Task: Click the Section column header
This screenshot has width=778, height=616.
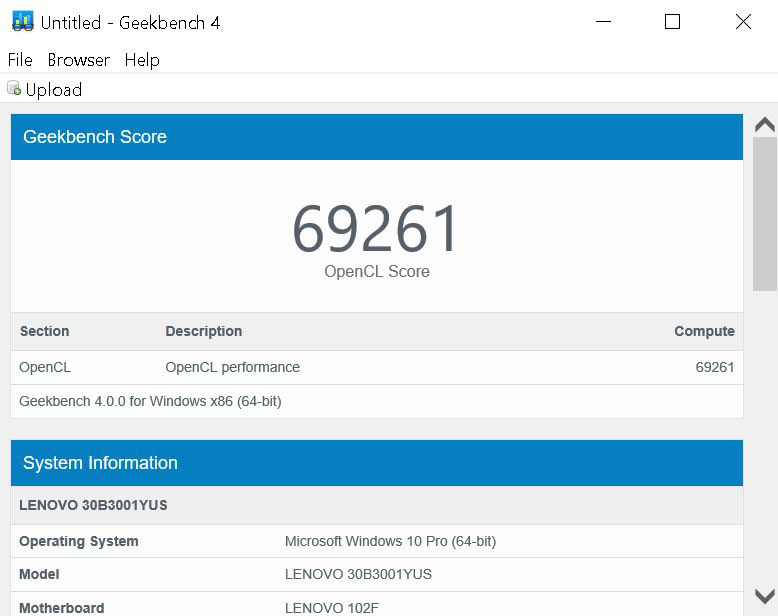Action: tap(44, 331)
